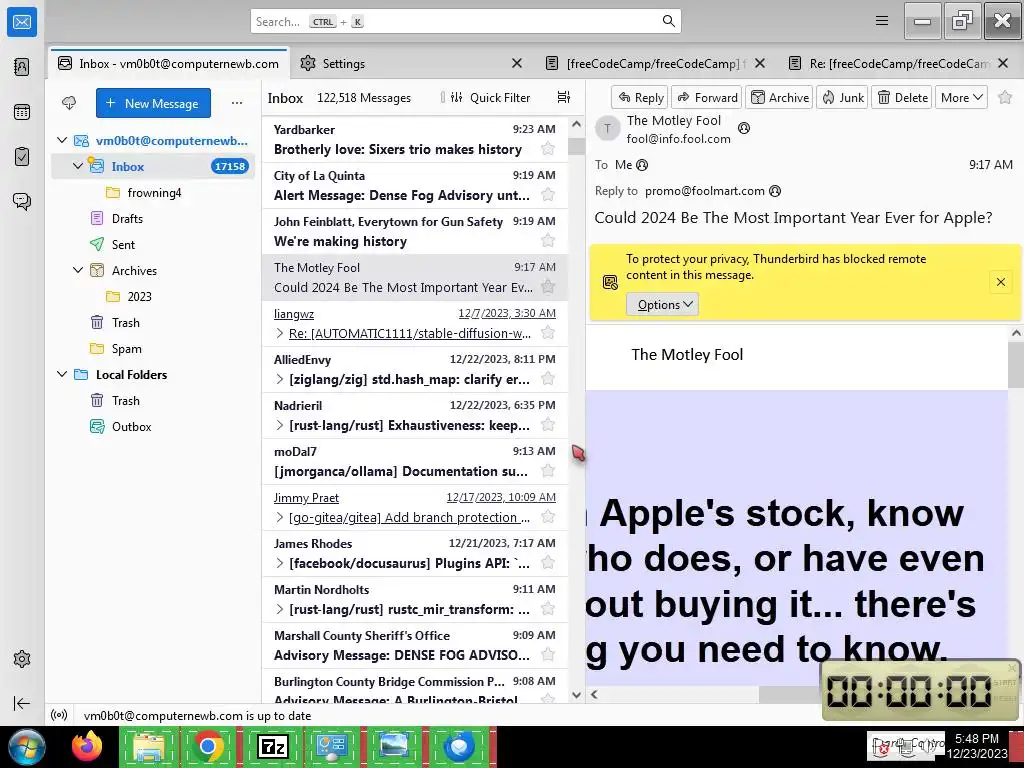Collapse the Archives folder subtree
This screenshot has height=768, width=1024.
[78, 270]
